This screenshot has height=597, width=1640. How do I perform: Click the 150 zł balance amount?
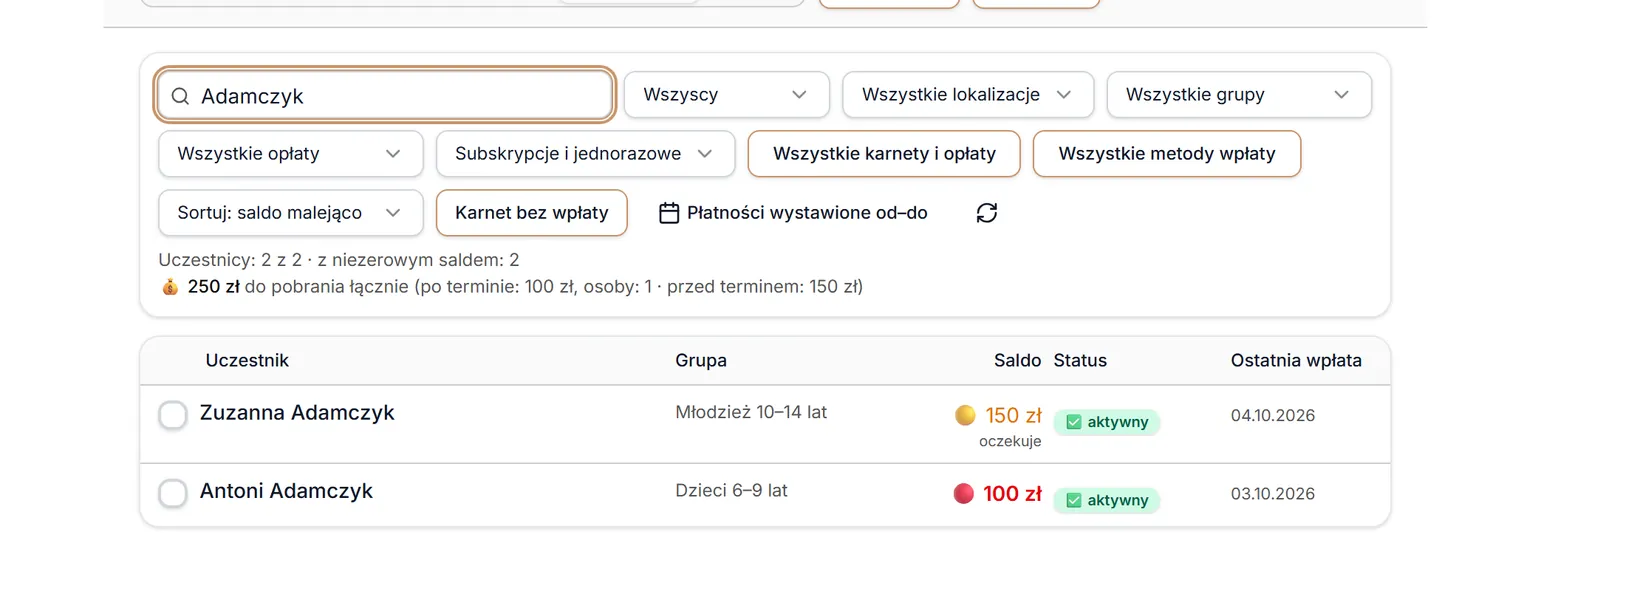point(1013,415)
